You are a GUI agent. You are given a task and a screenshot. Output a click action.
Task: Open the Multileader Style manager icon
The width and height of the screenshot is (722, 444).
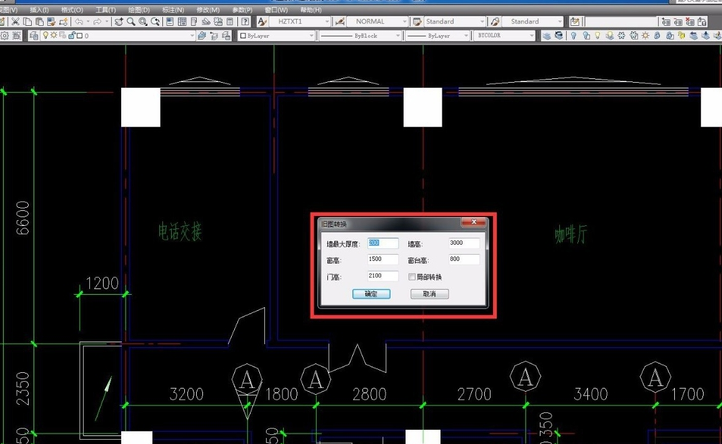495,22
